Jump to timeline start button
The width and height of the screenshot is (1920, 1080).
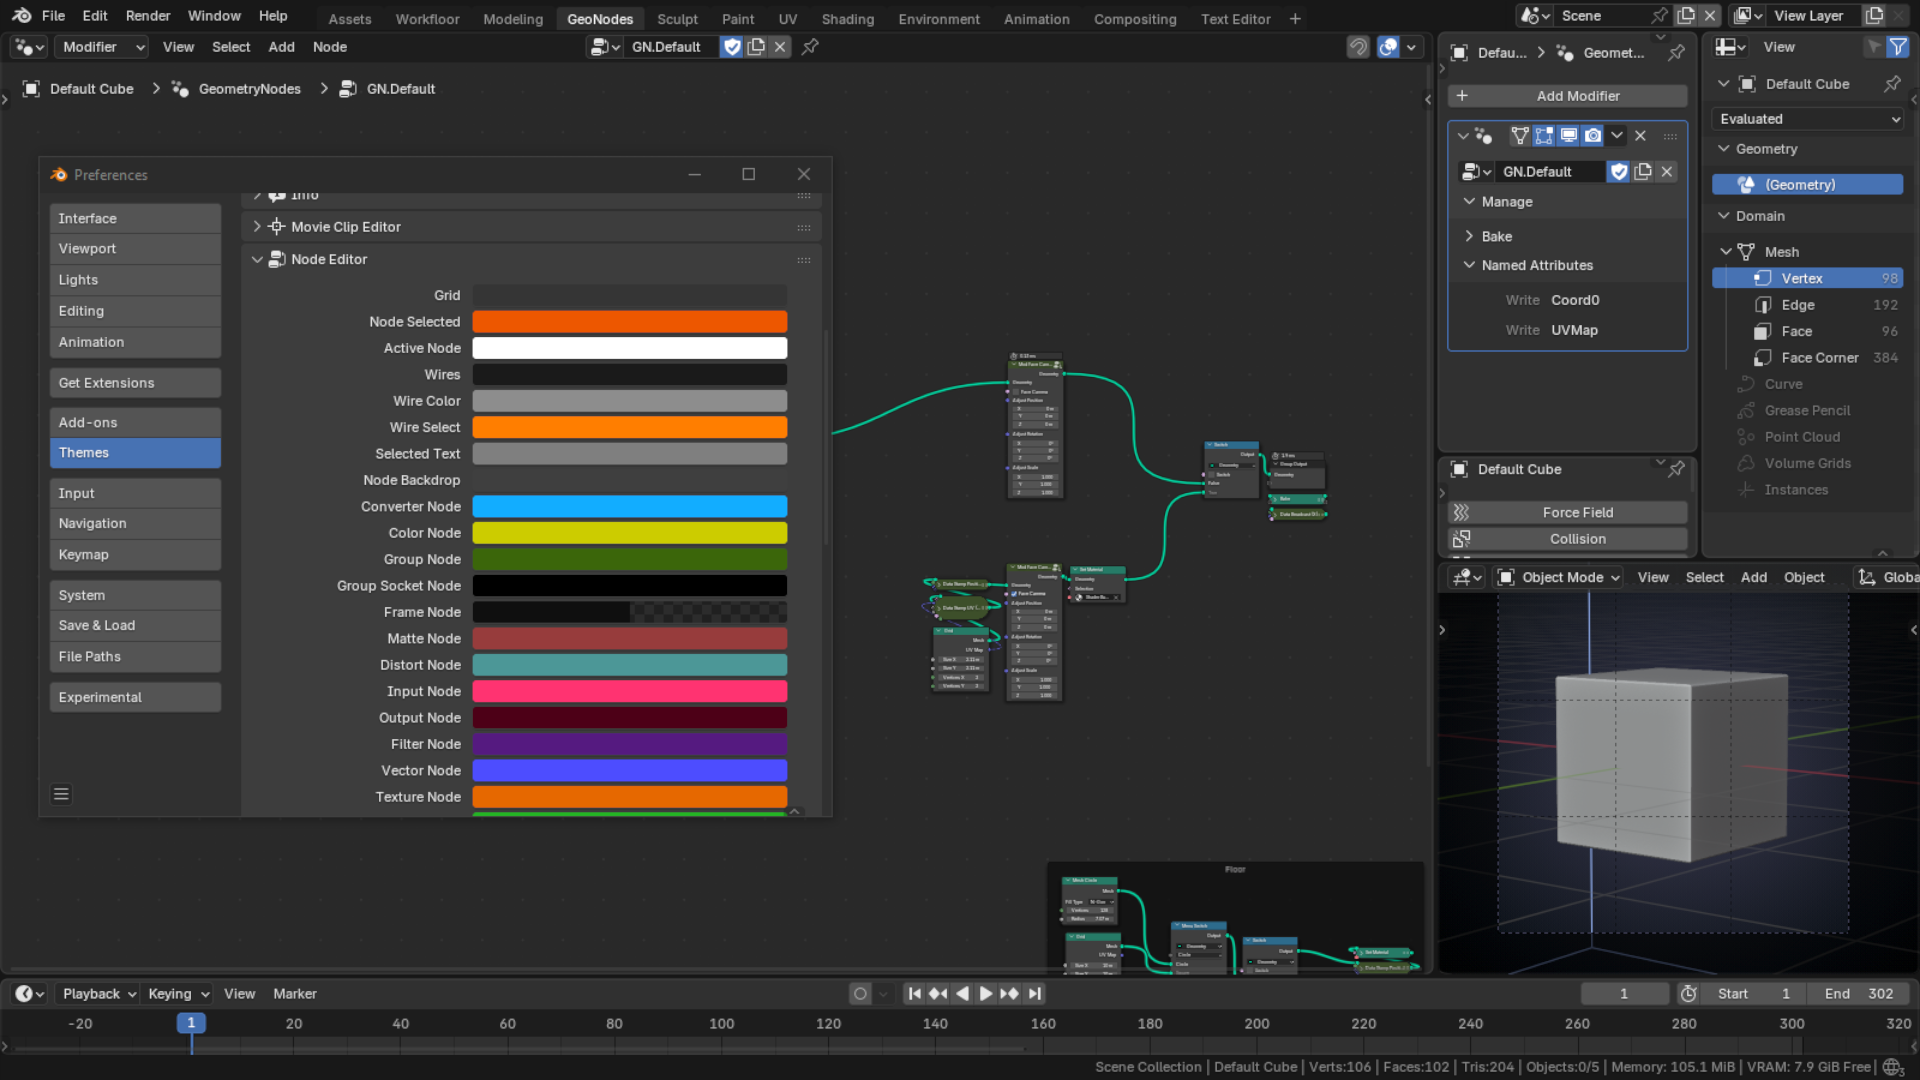pos(914,994)
